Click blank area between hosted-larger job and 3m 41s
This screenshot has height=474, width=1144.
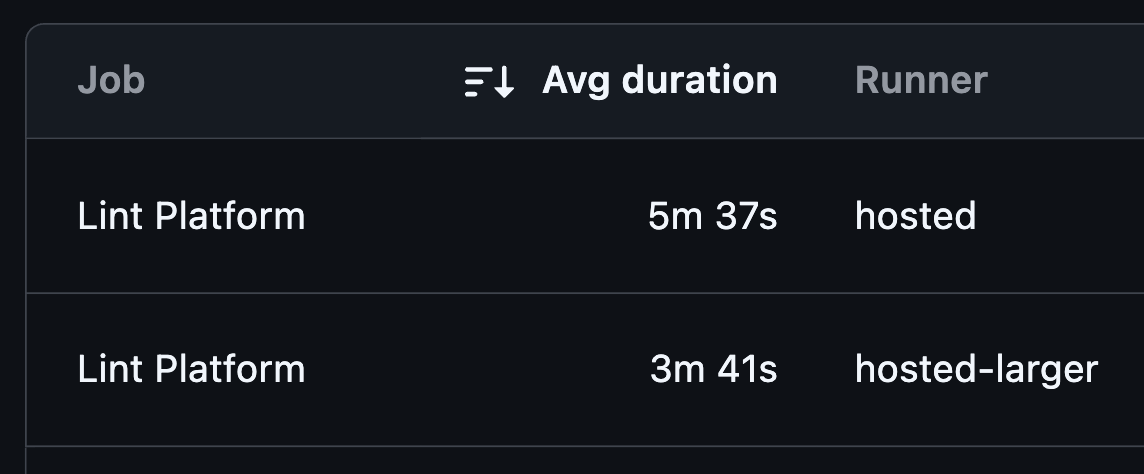(x=477, y=369)
